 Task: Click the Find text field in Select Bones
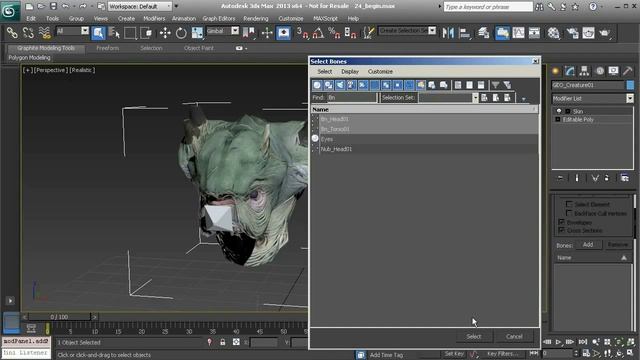[351, 98]
